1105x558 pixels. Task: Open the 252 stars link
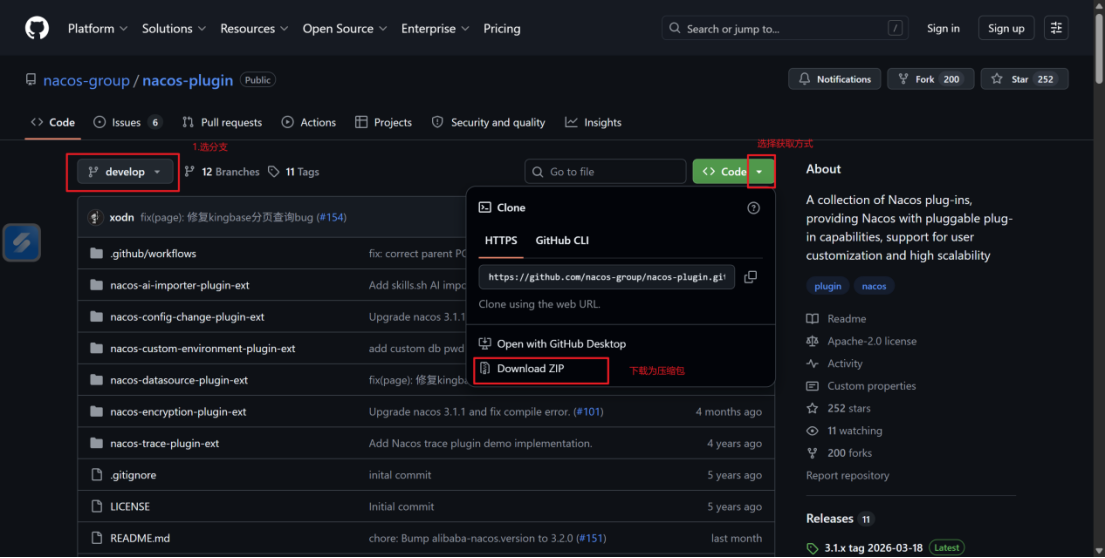pyautogui.click(x=839, y=409)
